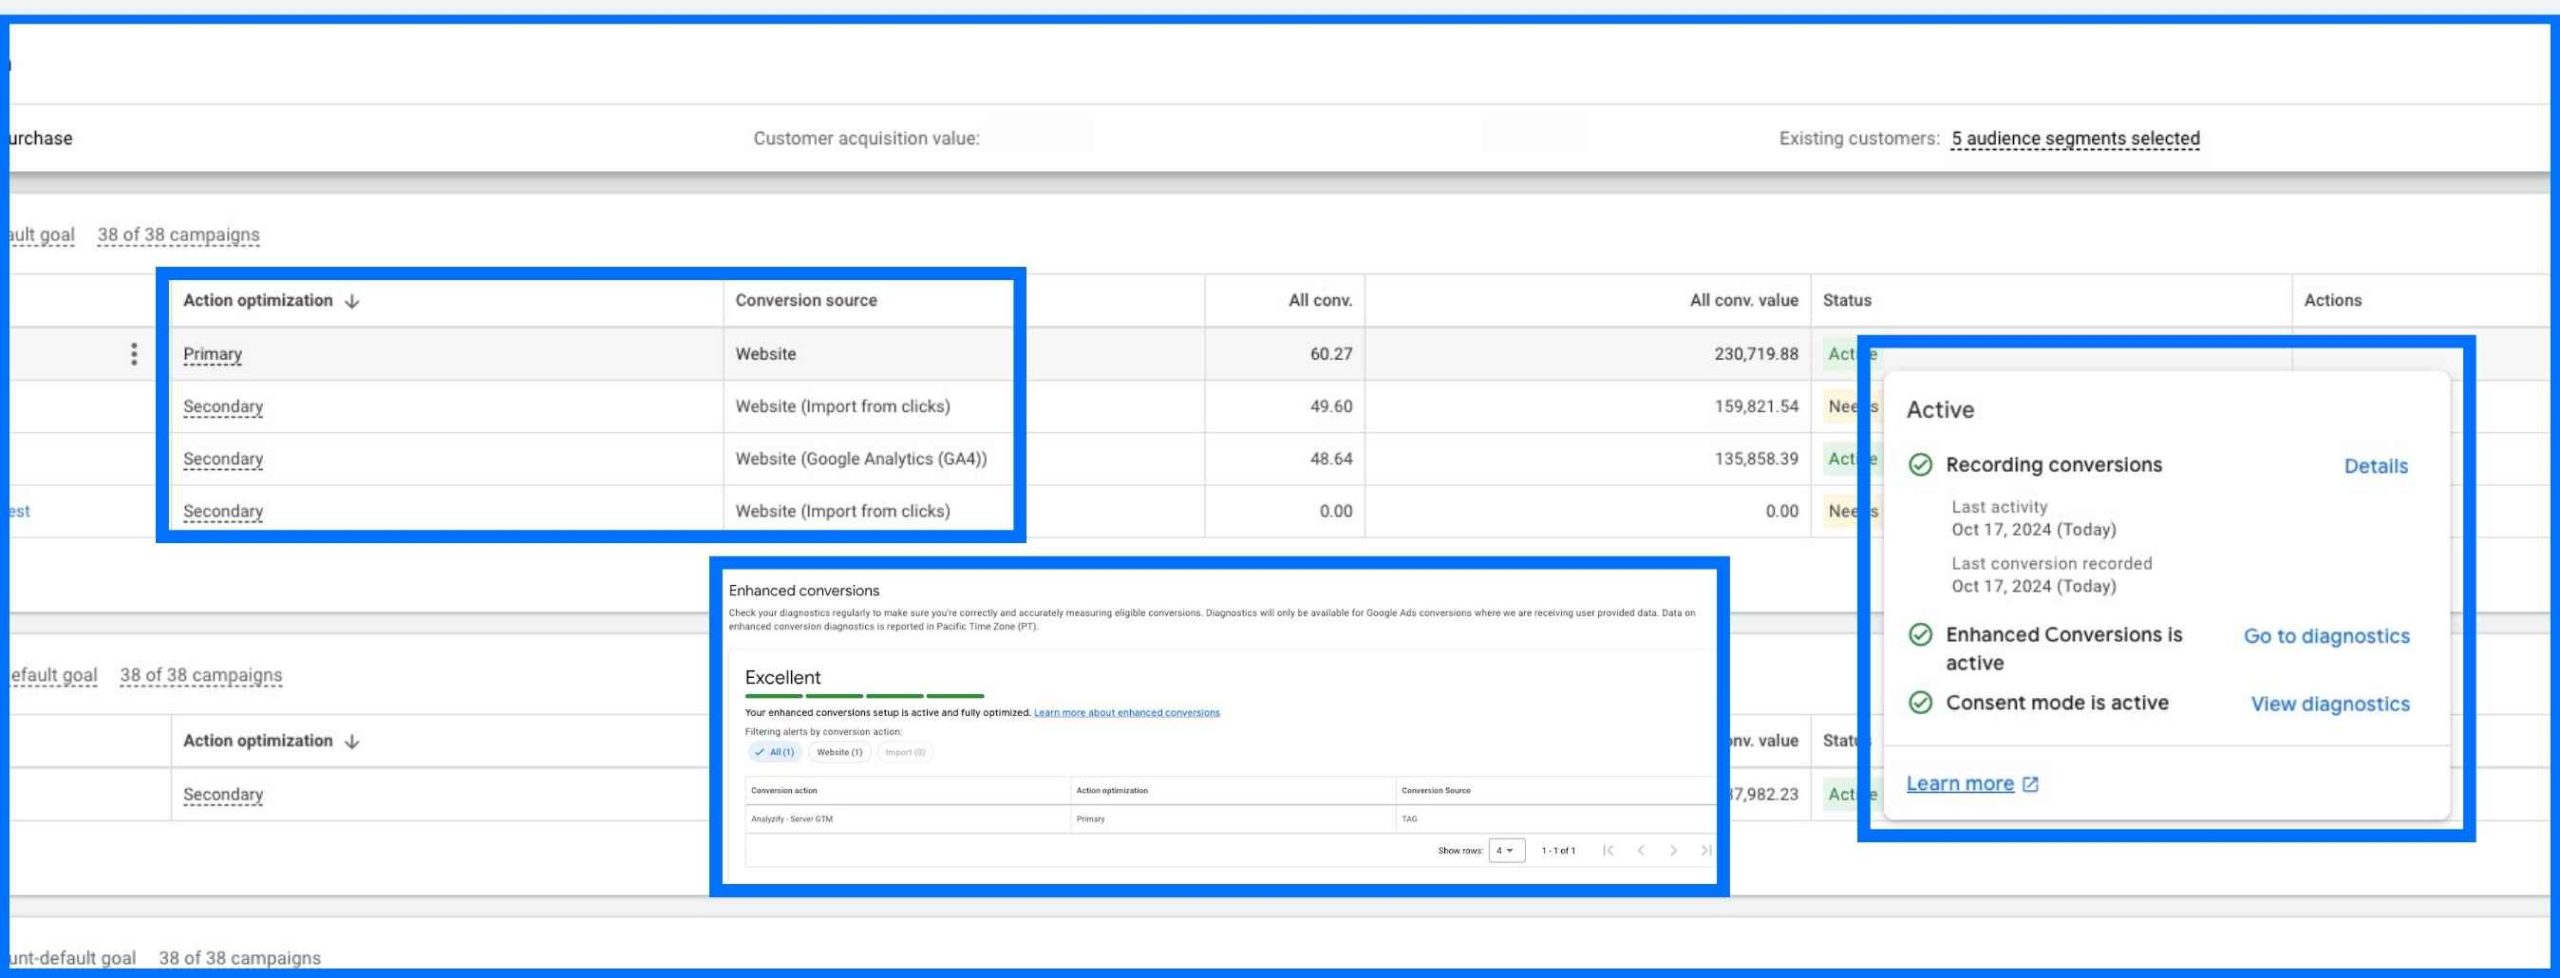Click the check icon beside Consent mode is active
Image resolution: width=2560 pixels, height=978 pixels.
click(x=1920, y=703)
